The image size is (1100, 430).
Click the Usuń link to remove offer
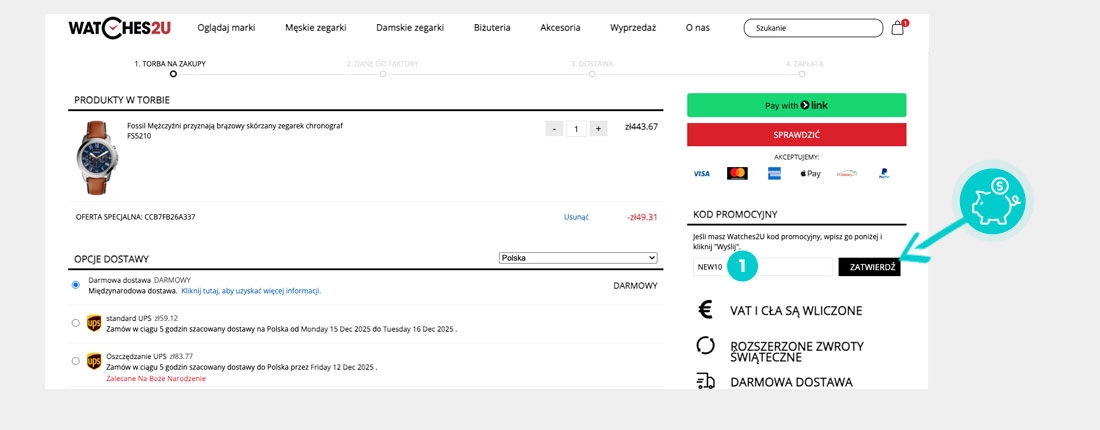pyautogui.click(x=576, y=216)
